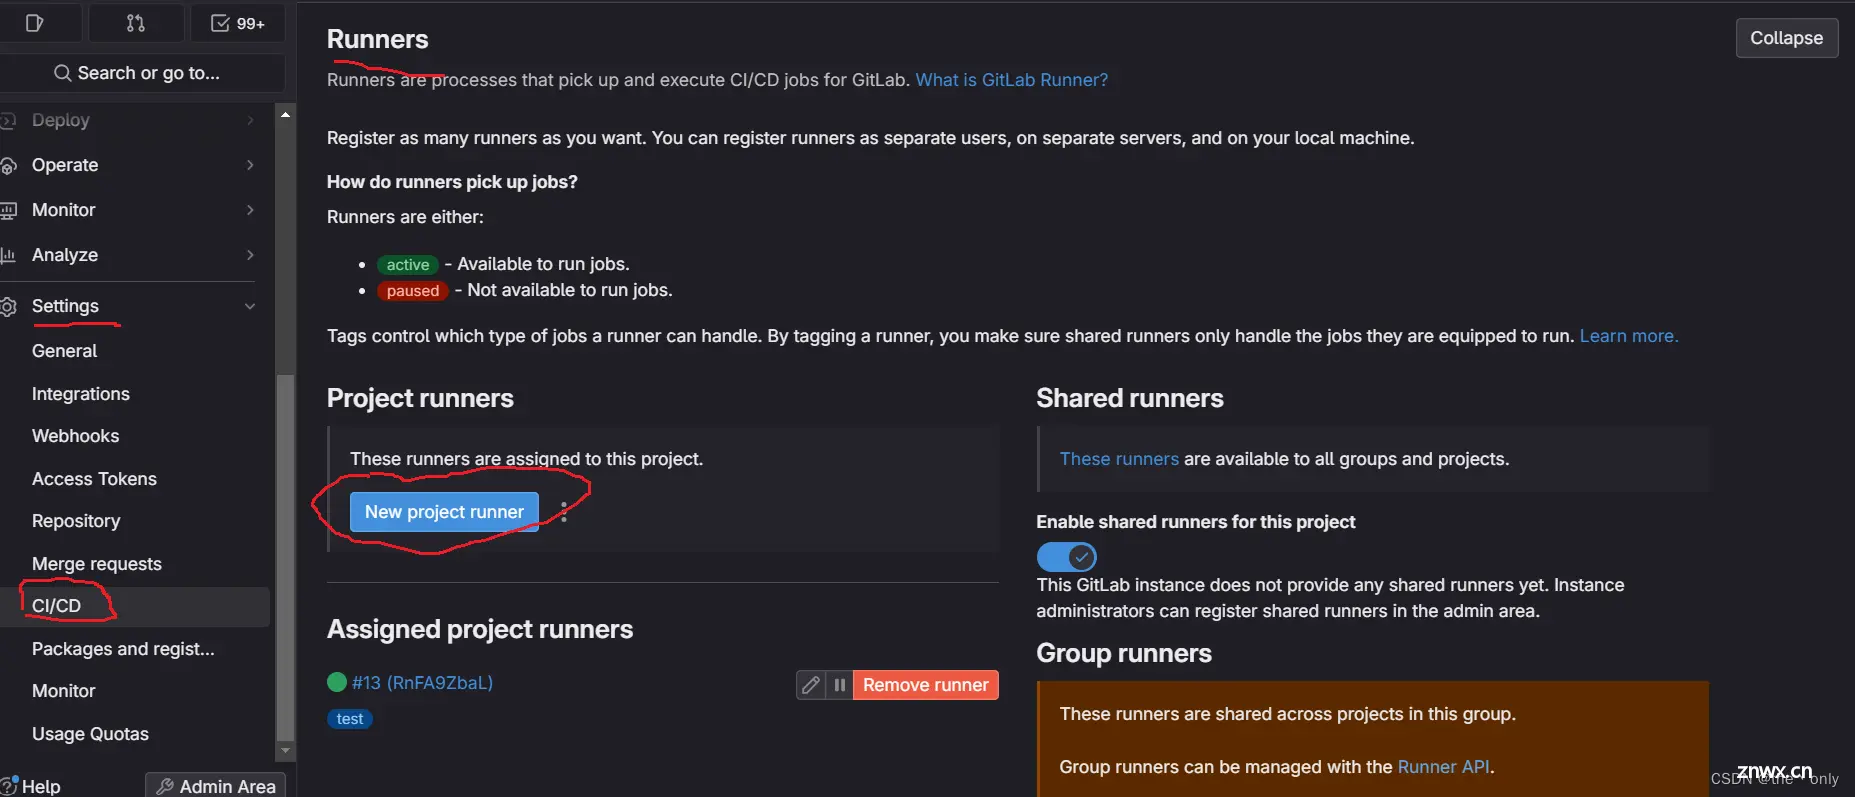Open Monitor under Settings
The image size is (1855, 797).
pos(64,691)
